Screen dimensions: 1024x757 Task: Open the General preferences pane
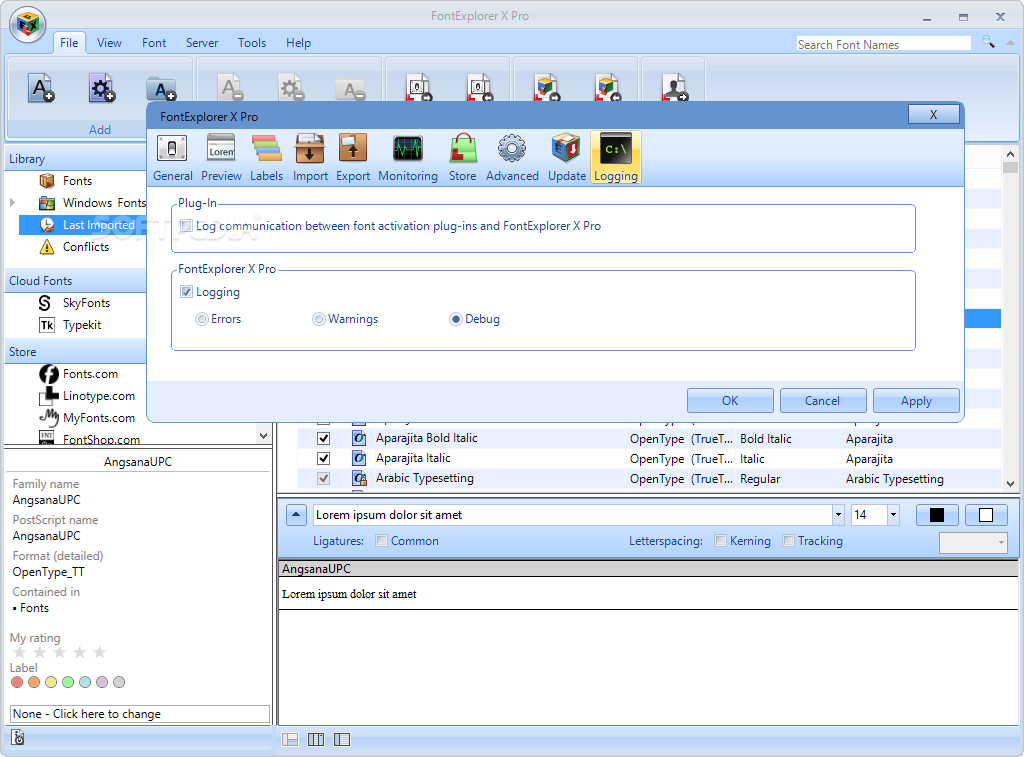point(172,157)
